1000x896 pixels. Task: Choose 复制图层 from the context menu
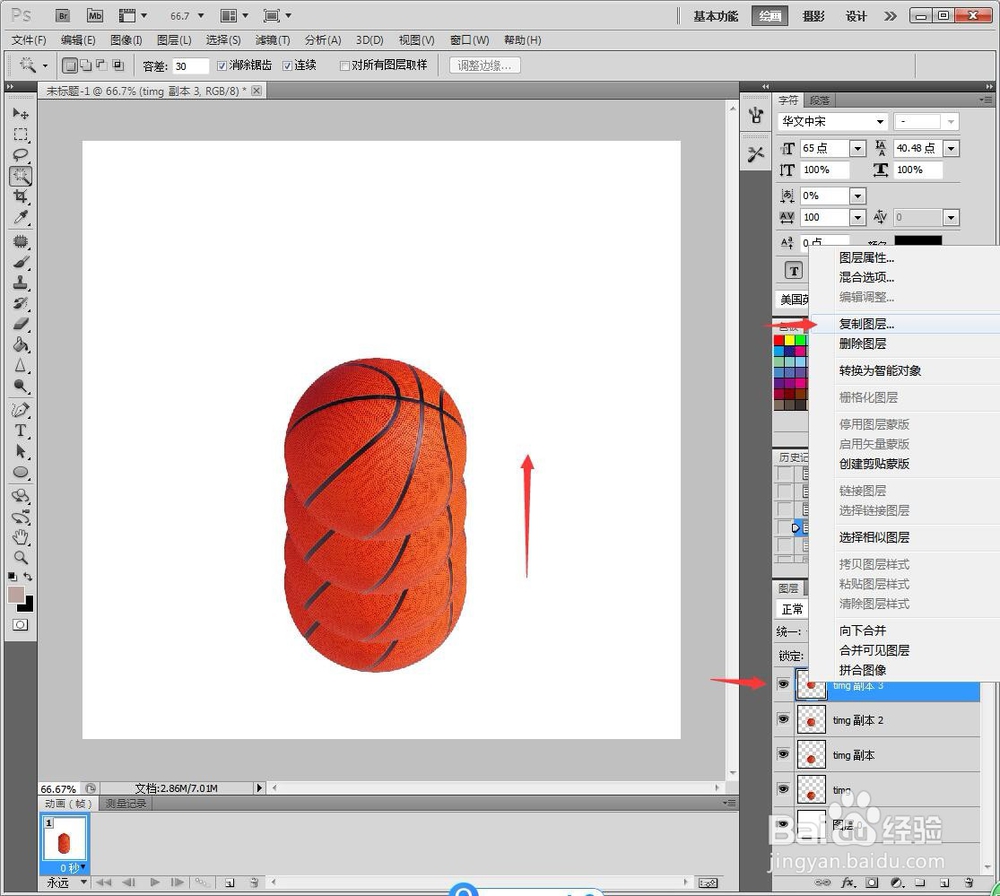tap(866, 324)
